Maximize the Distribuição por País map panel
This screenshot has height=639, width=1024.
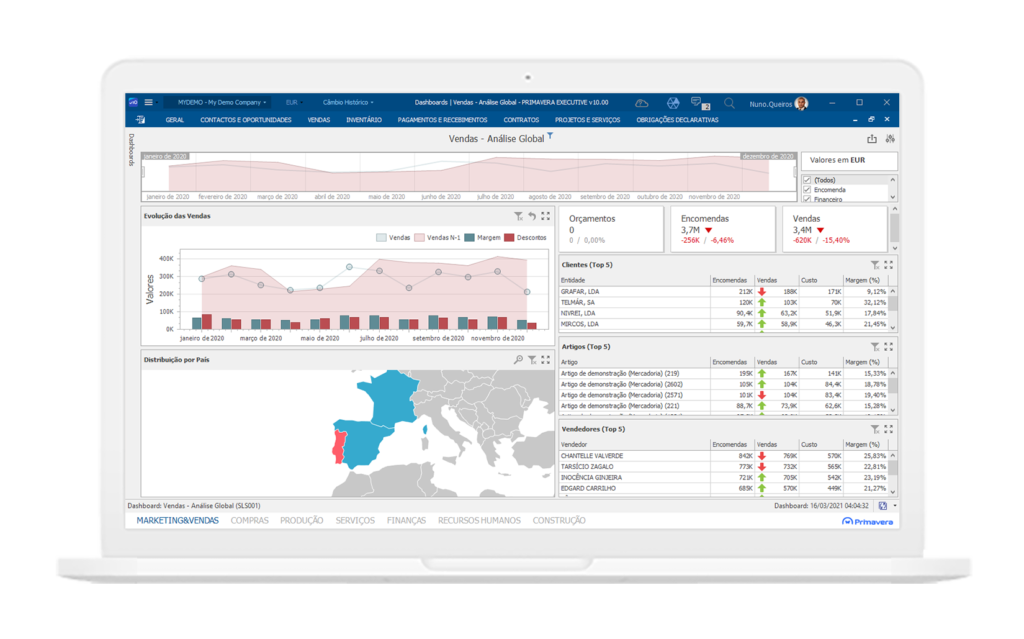click(x=545, y=360)
